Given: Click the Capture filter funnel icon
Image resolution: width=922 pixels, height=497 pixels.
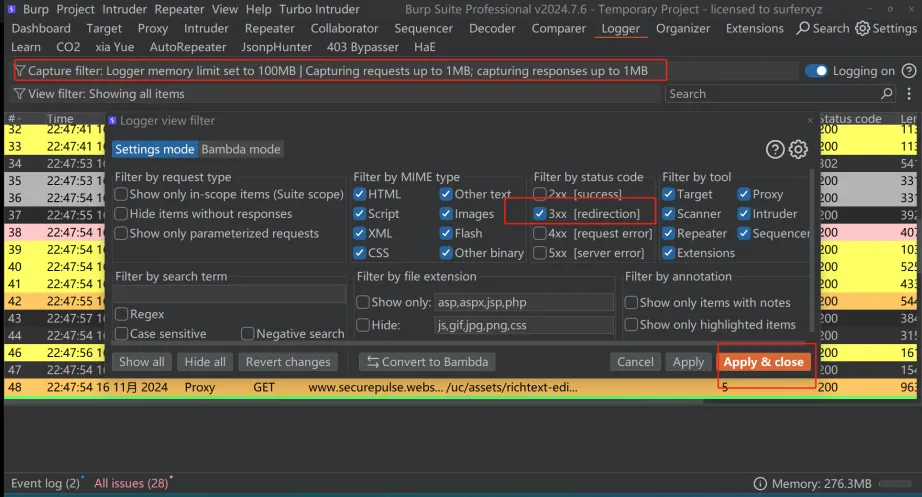Looking at the screenshot, I should pos(20,71).
